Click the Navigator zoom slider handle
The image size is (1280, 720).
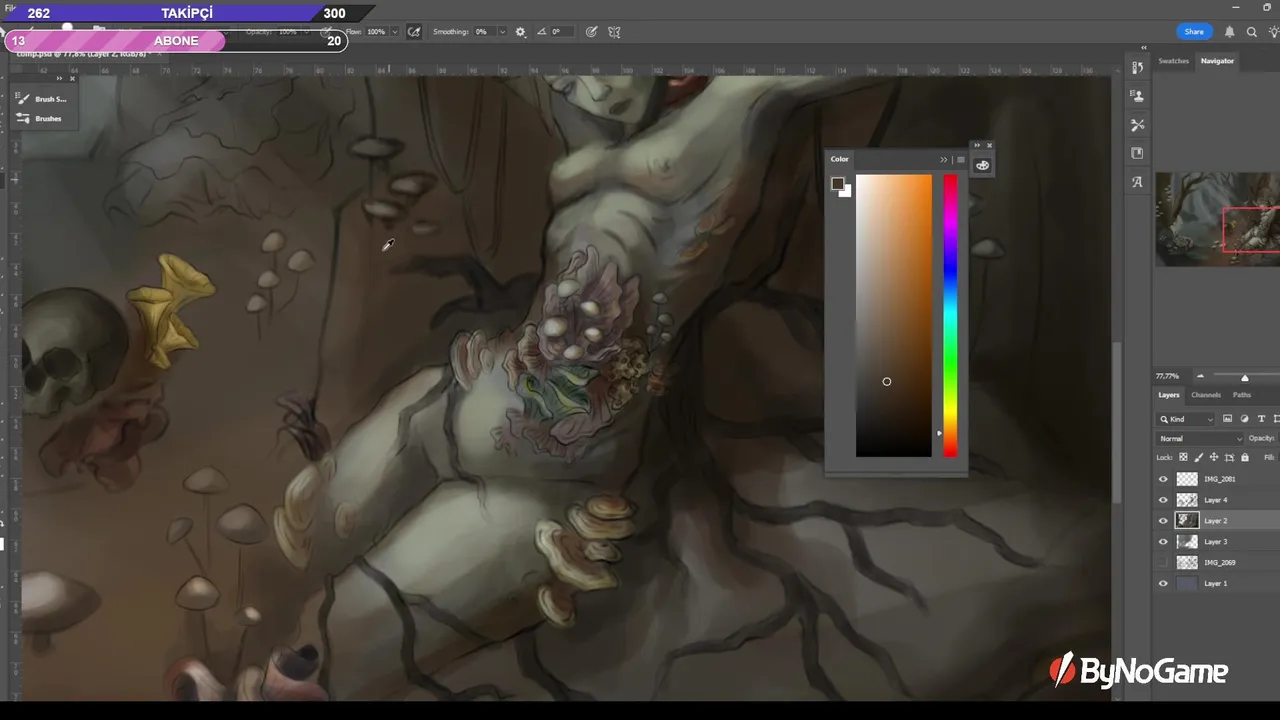point(1244,377)
